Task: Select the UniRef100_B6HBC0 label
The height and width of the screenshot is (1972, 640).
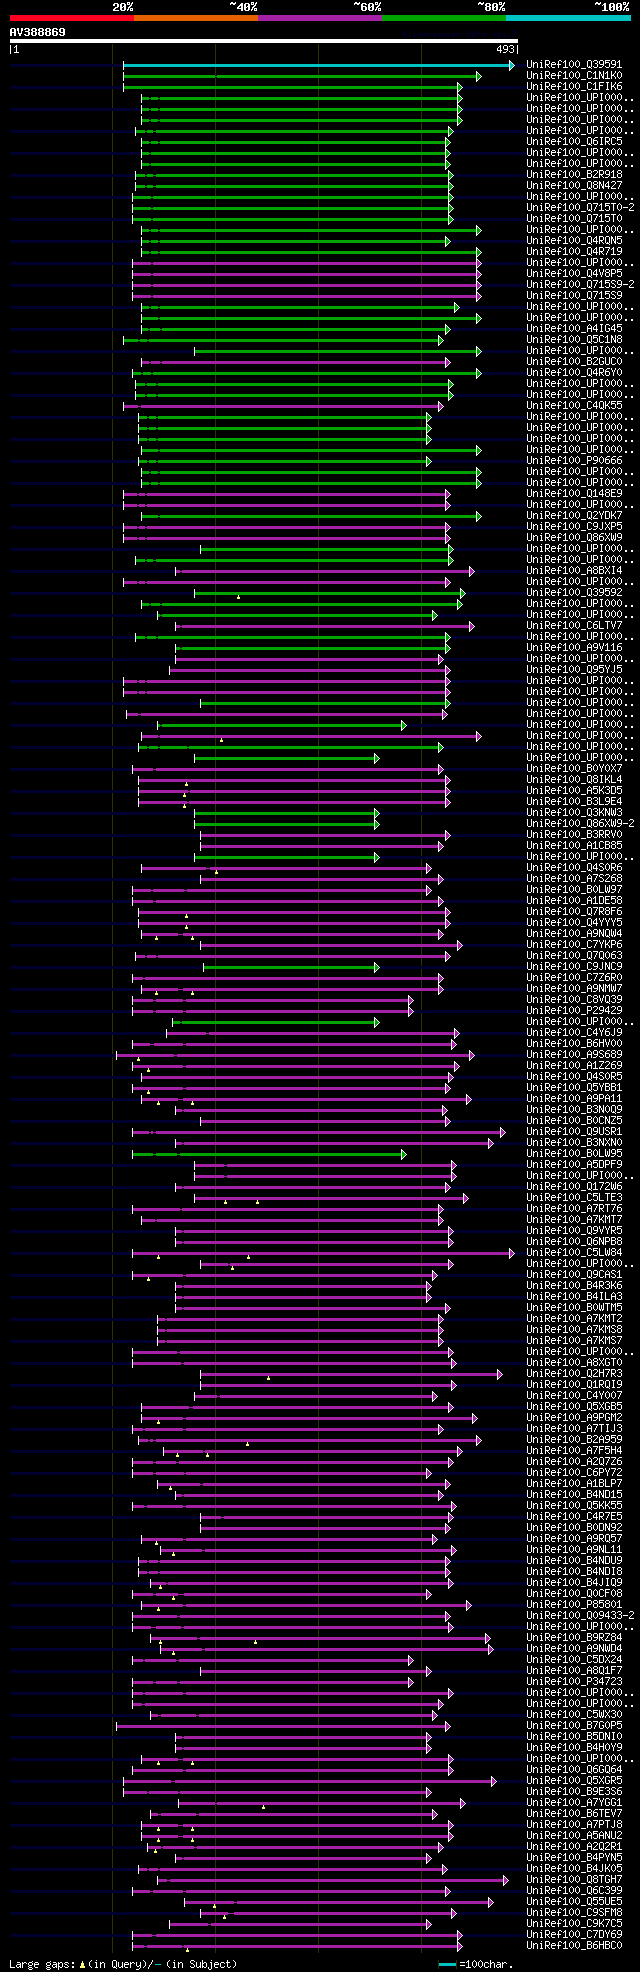Action: (x=574, y=1946)
